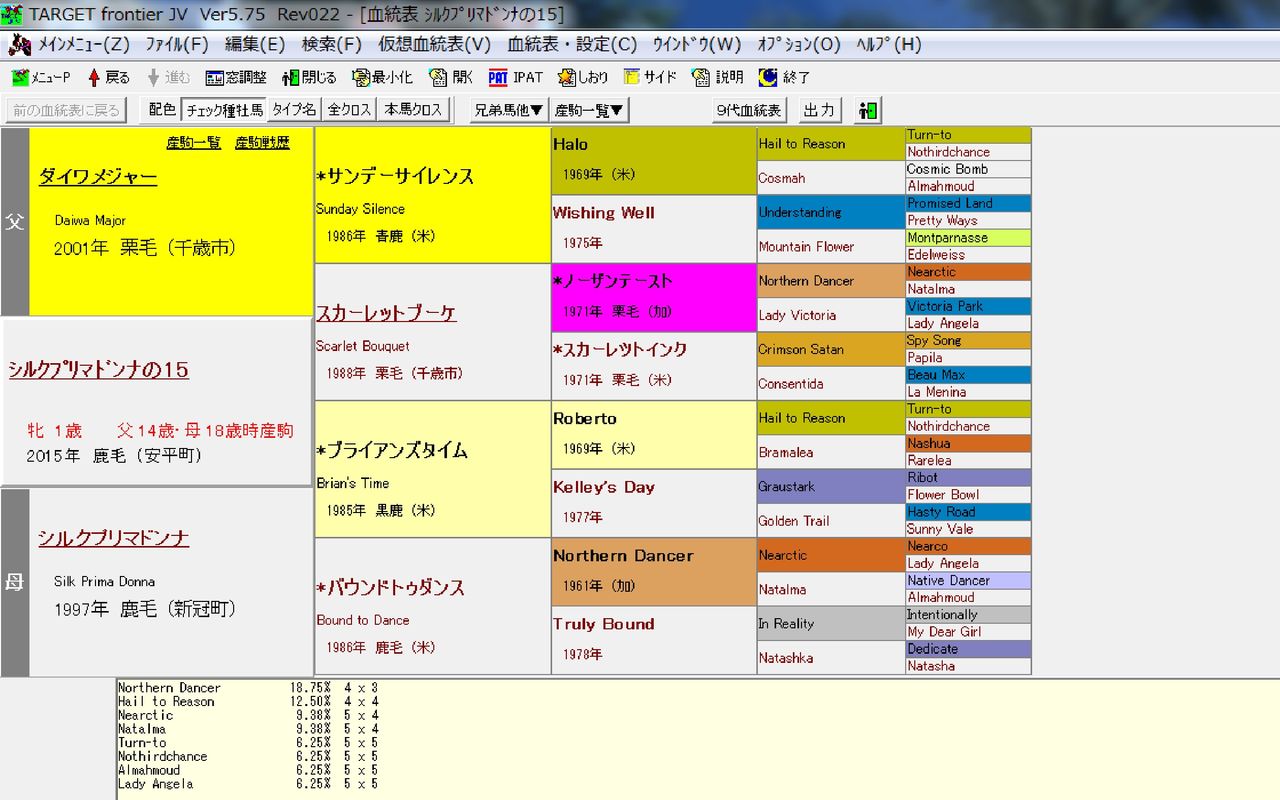1280x800 pixels.
Task: Open the ヘルプ(H) menu
Action: coord(889,44)
